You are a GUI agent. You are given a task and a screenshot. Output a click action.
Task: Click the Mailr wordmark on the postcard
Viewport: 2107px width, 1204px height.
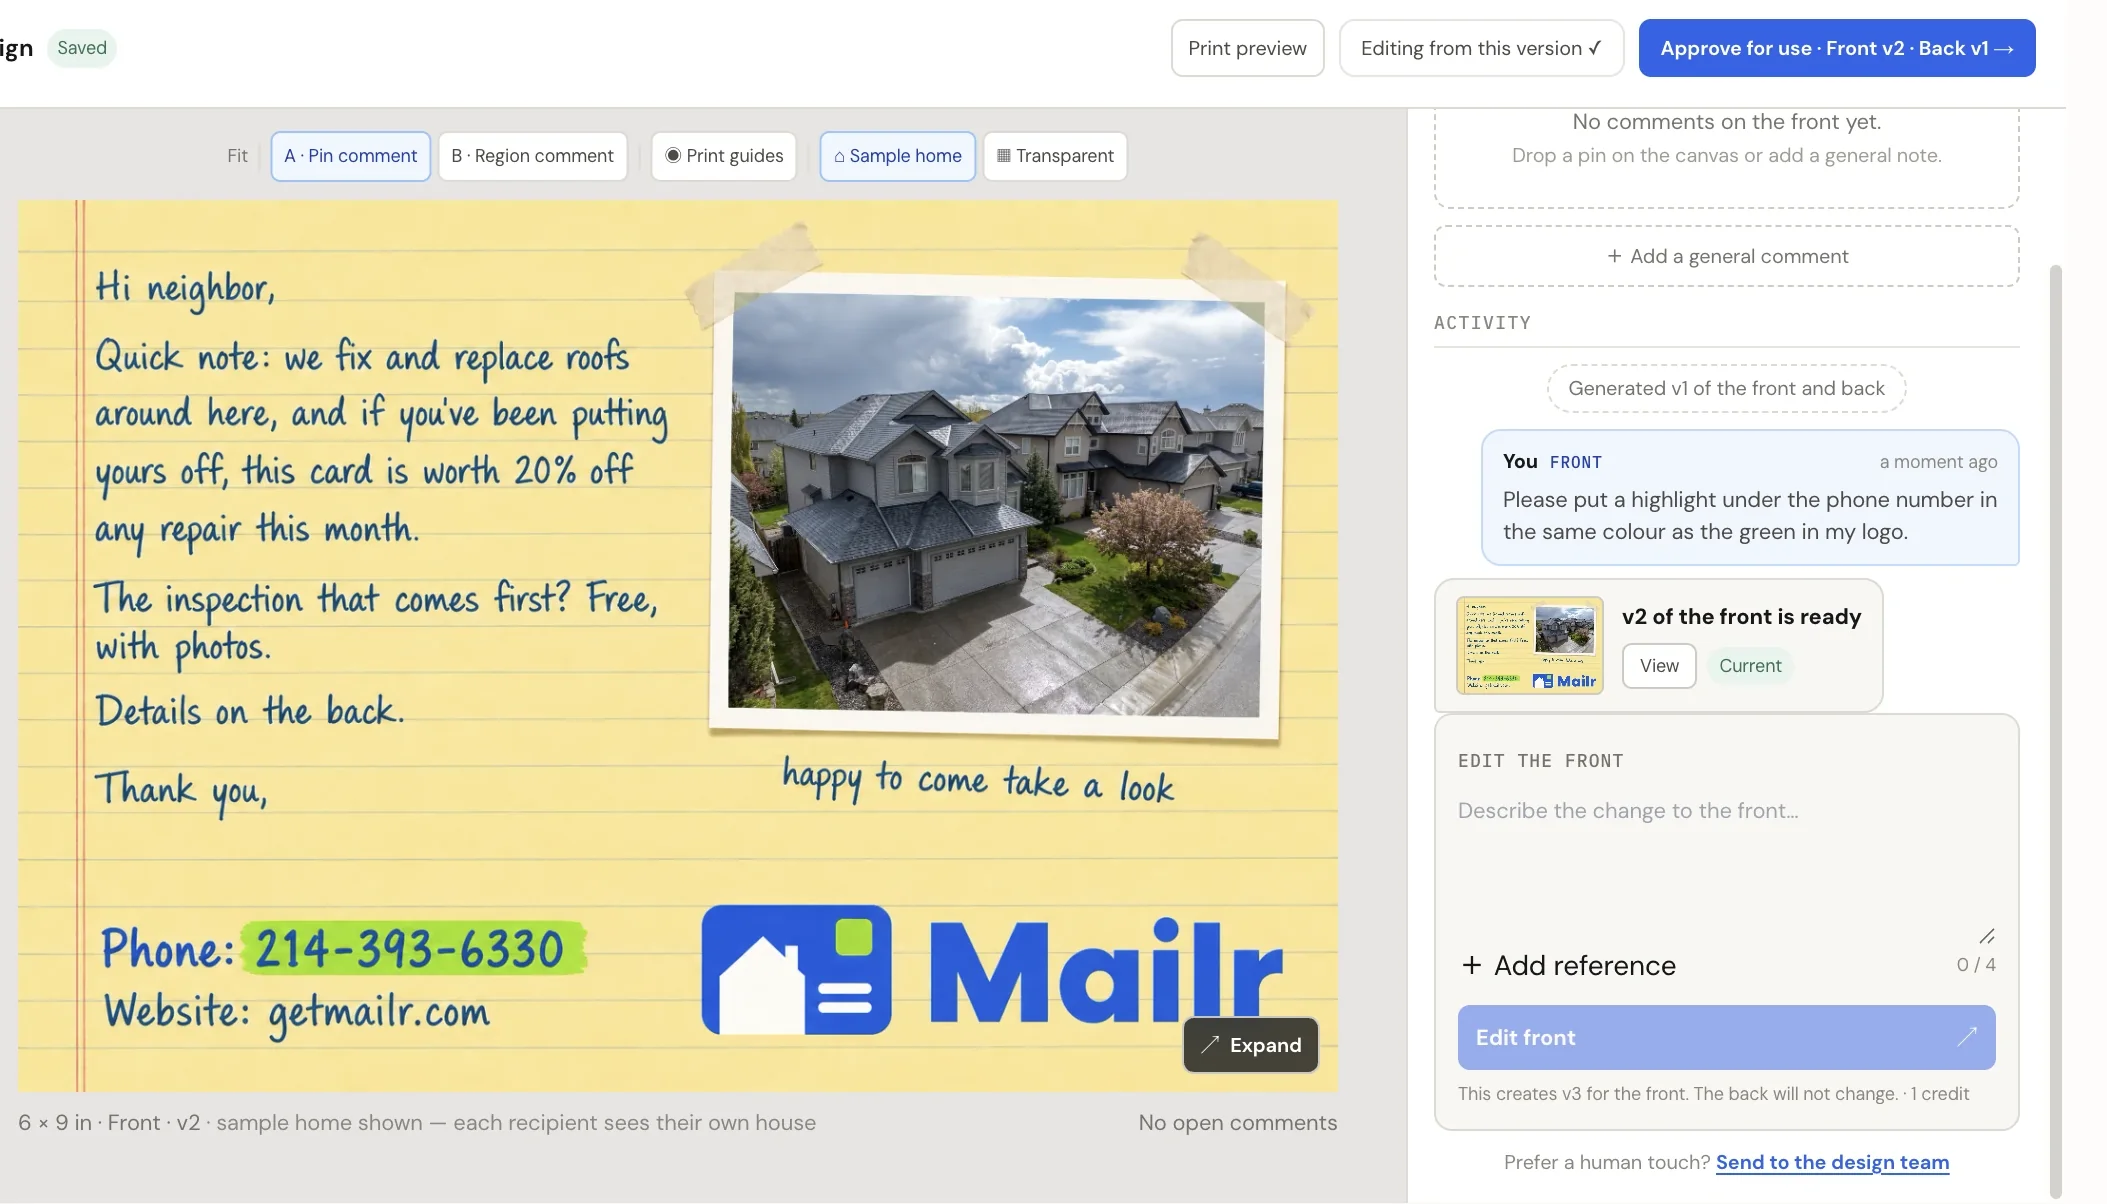[1105, 970]
